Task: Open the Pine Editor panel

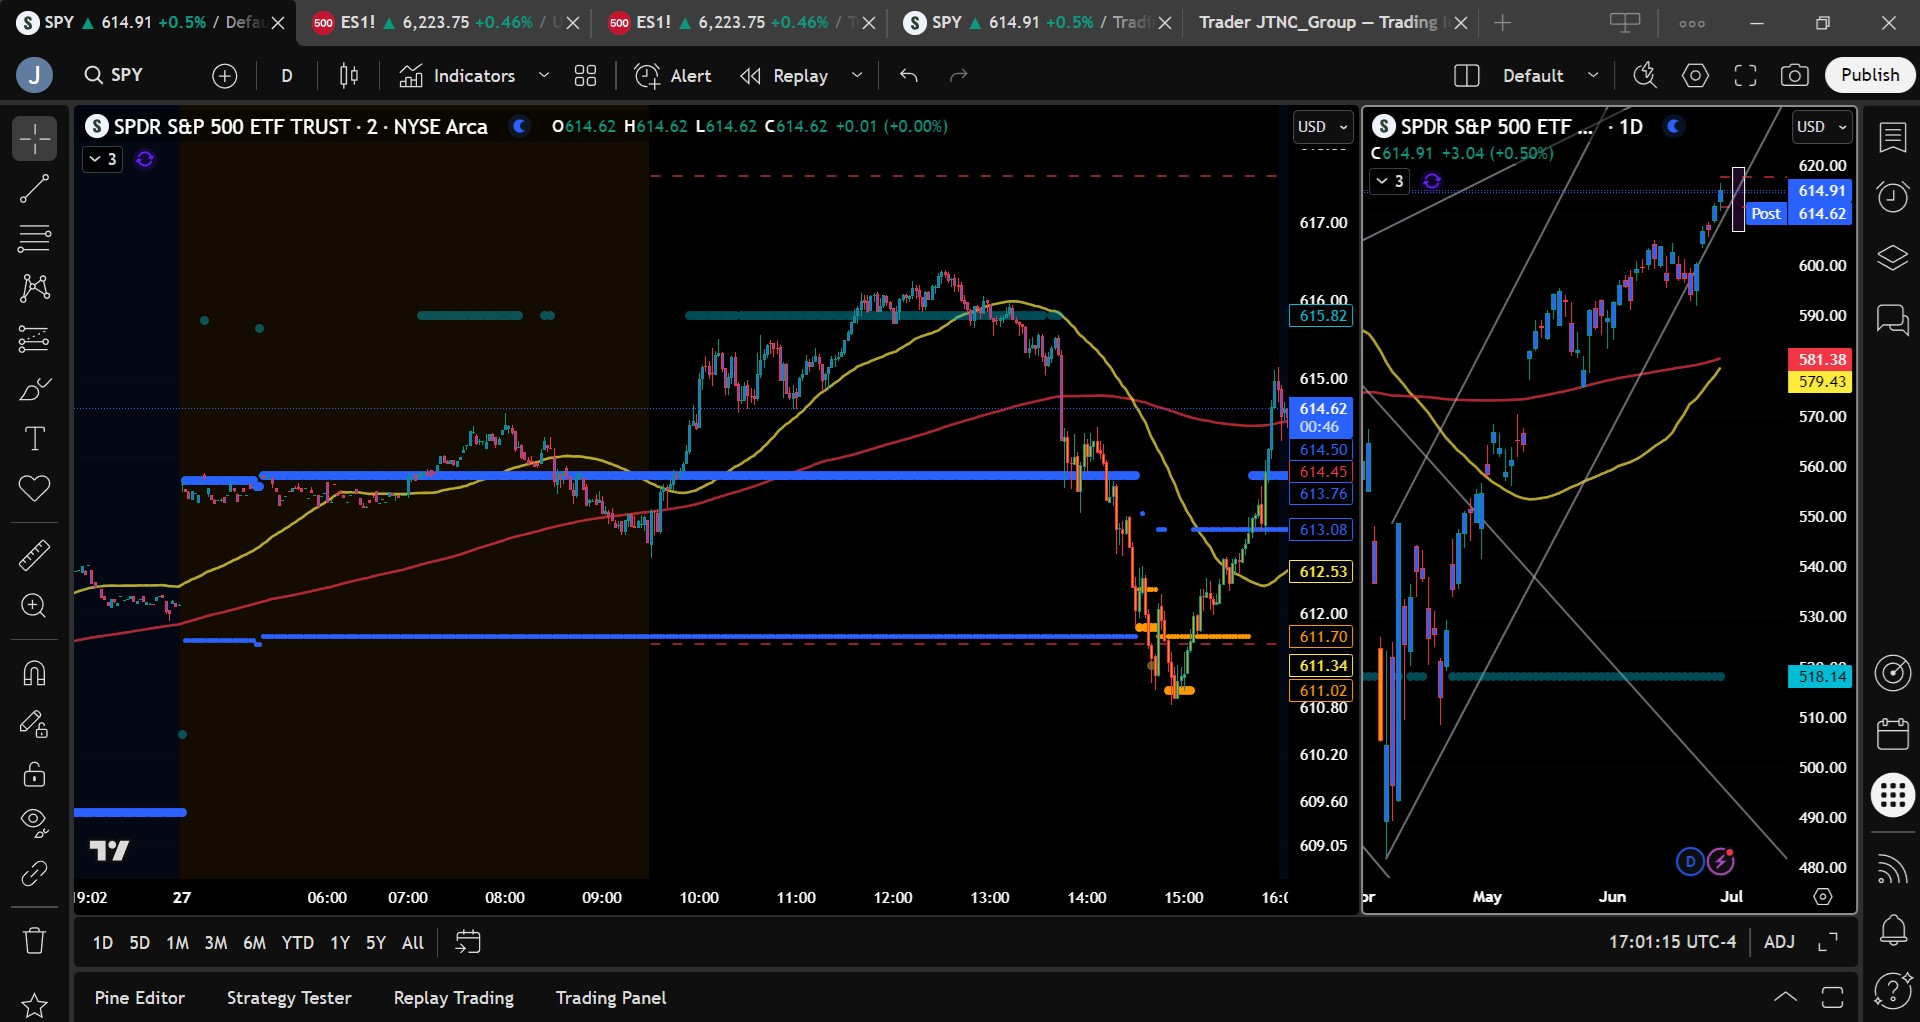Action: point(140,998)
